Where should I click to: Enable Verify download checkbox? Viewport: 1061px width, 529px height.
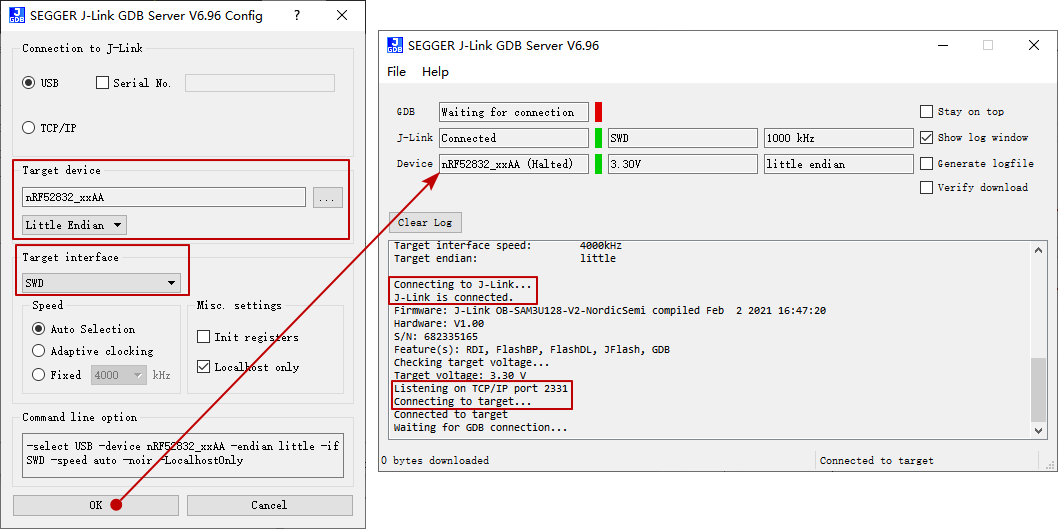point(926,187)
